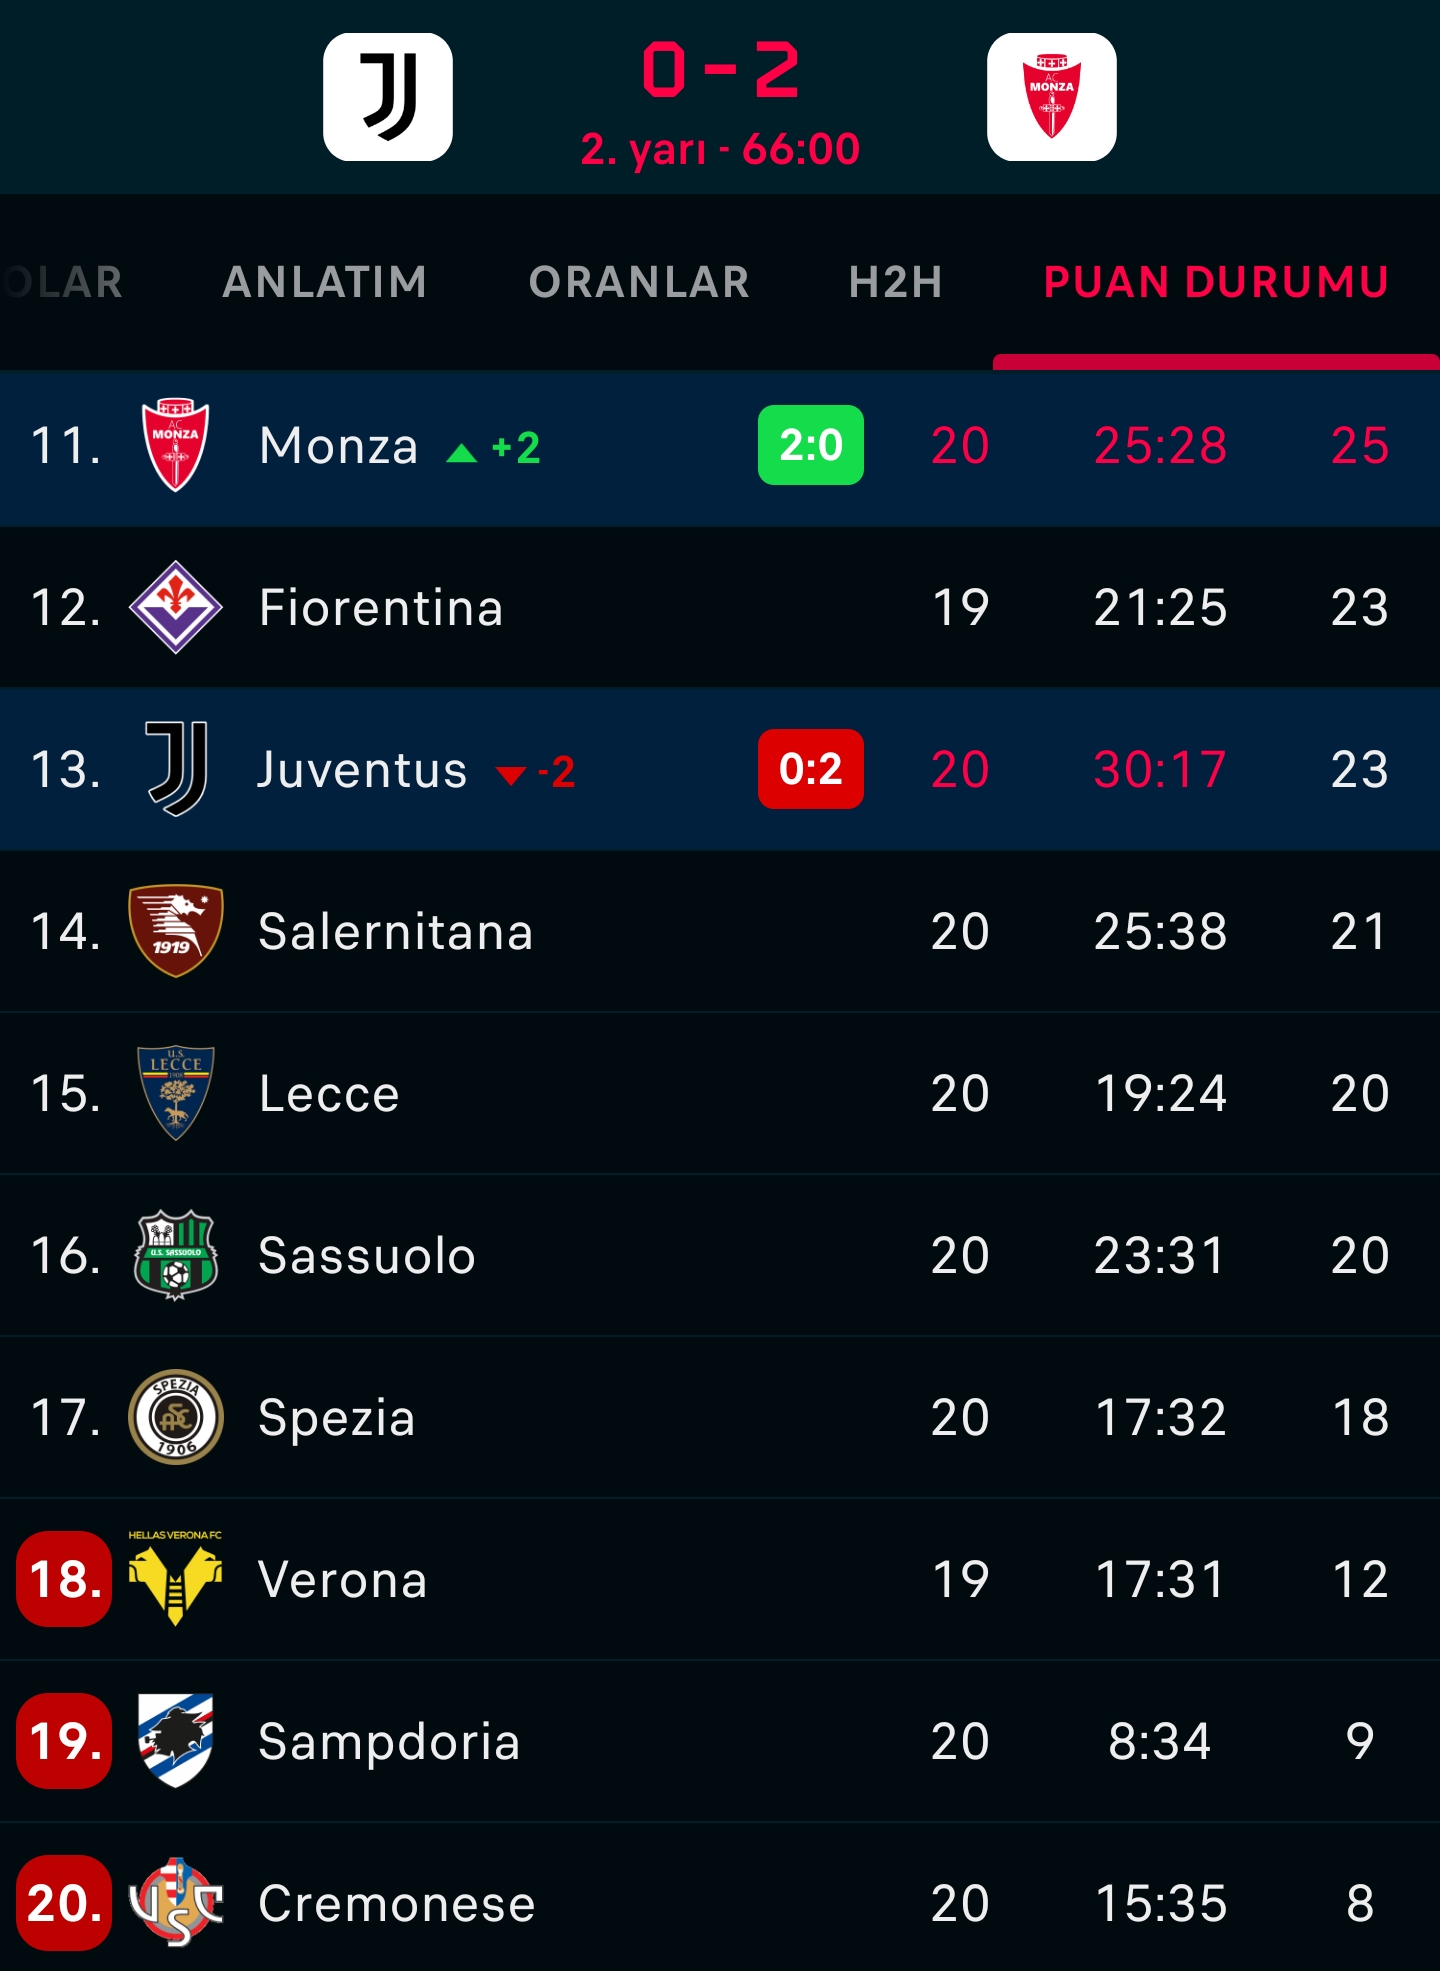Select the Sampdoria crest icon
Image resolution: width=1440 pixels, height=1971 pixels.
176,1741
